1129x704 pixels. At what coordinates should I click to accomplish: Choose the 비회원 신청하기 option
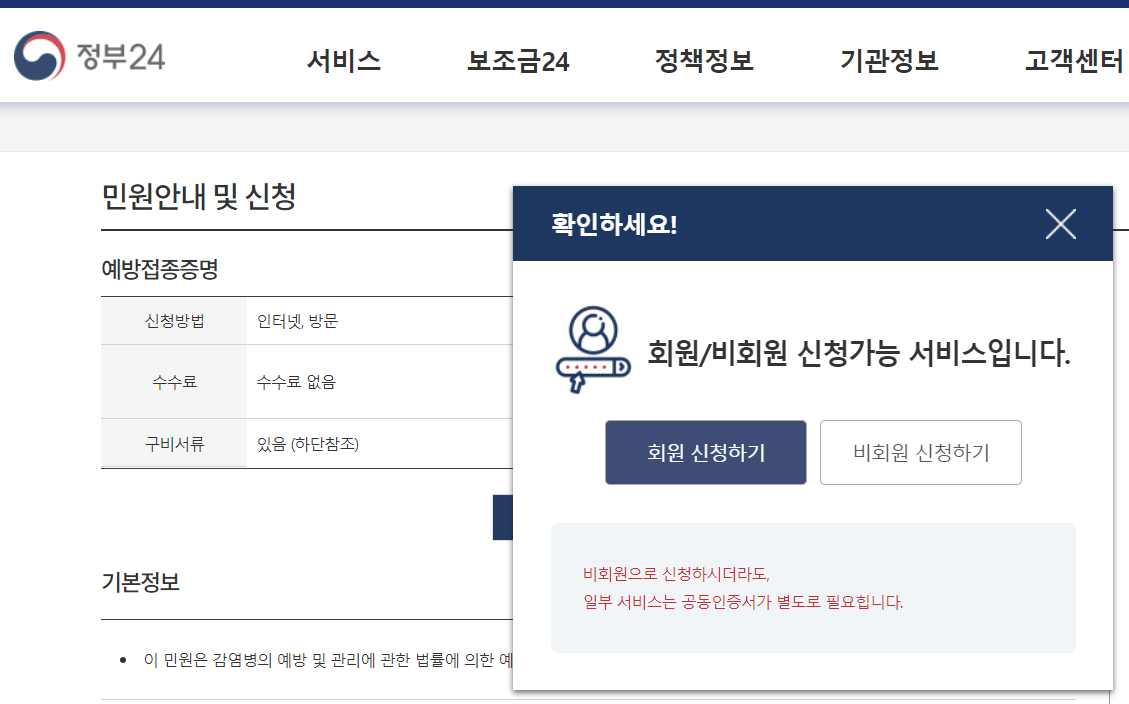click(x=920, y=452)
